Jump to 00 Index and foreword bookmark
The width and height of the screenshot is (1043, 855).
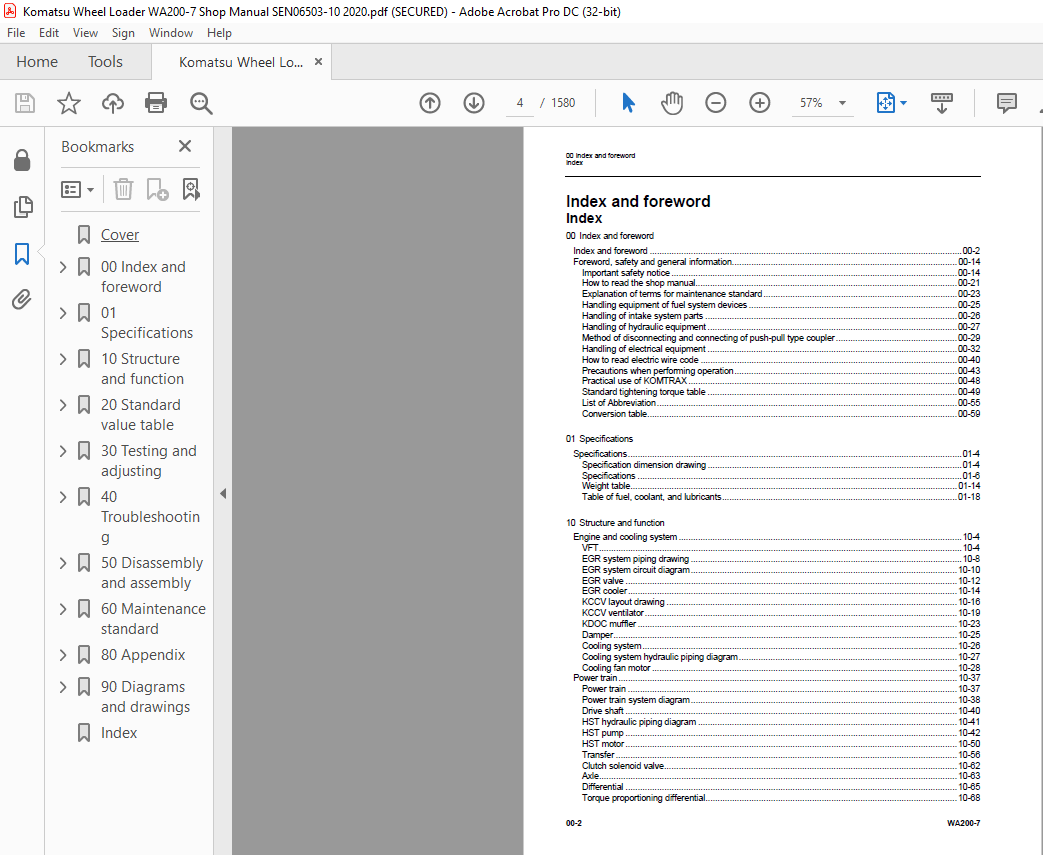(143, 277)
